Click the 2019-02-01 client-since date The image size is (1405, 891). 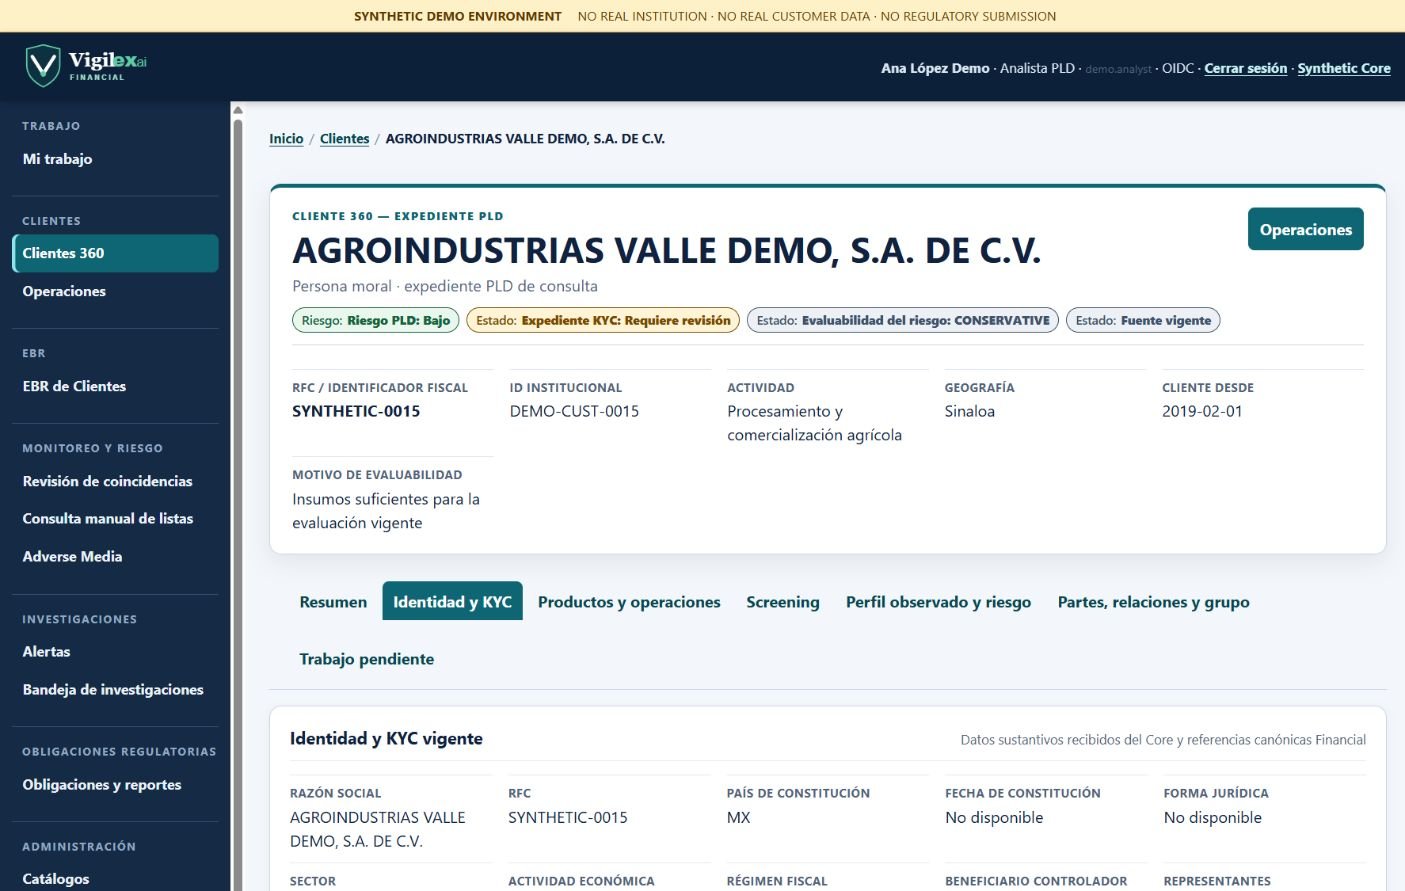click(x=1202, y=411)
